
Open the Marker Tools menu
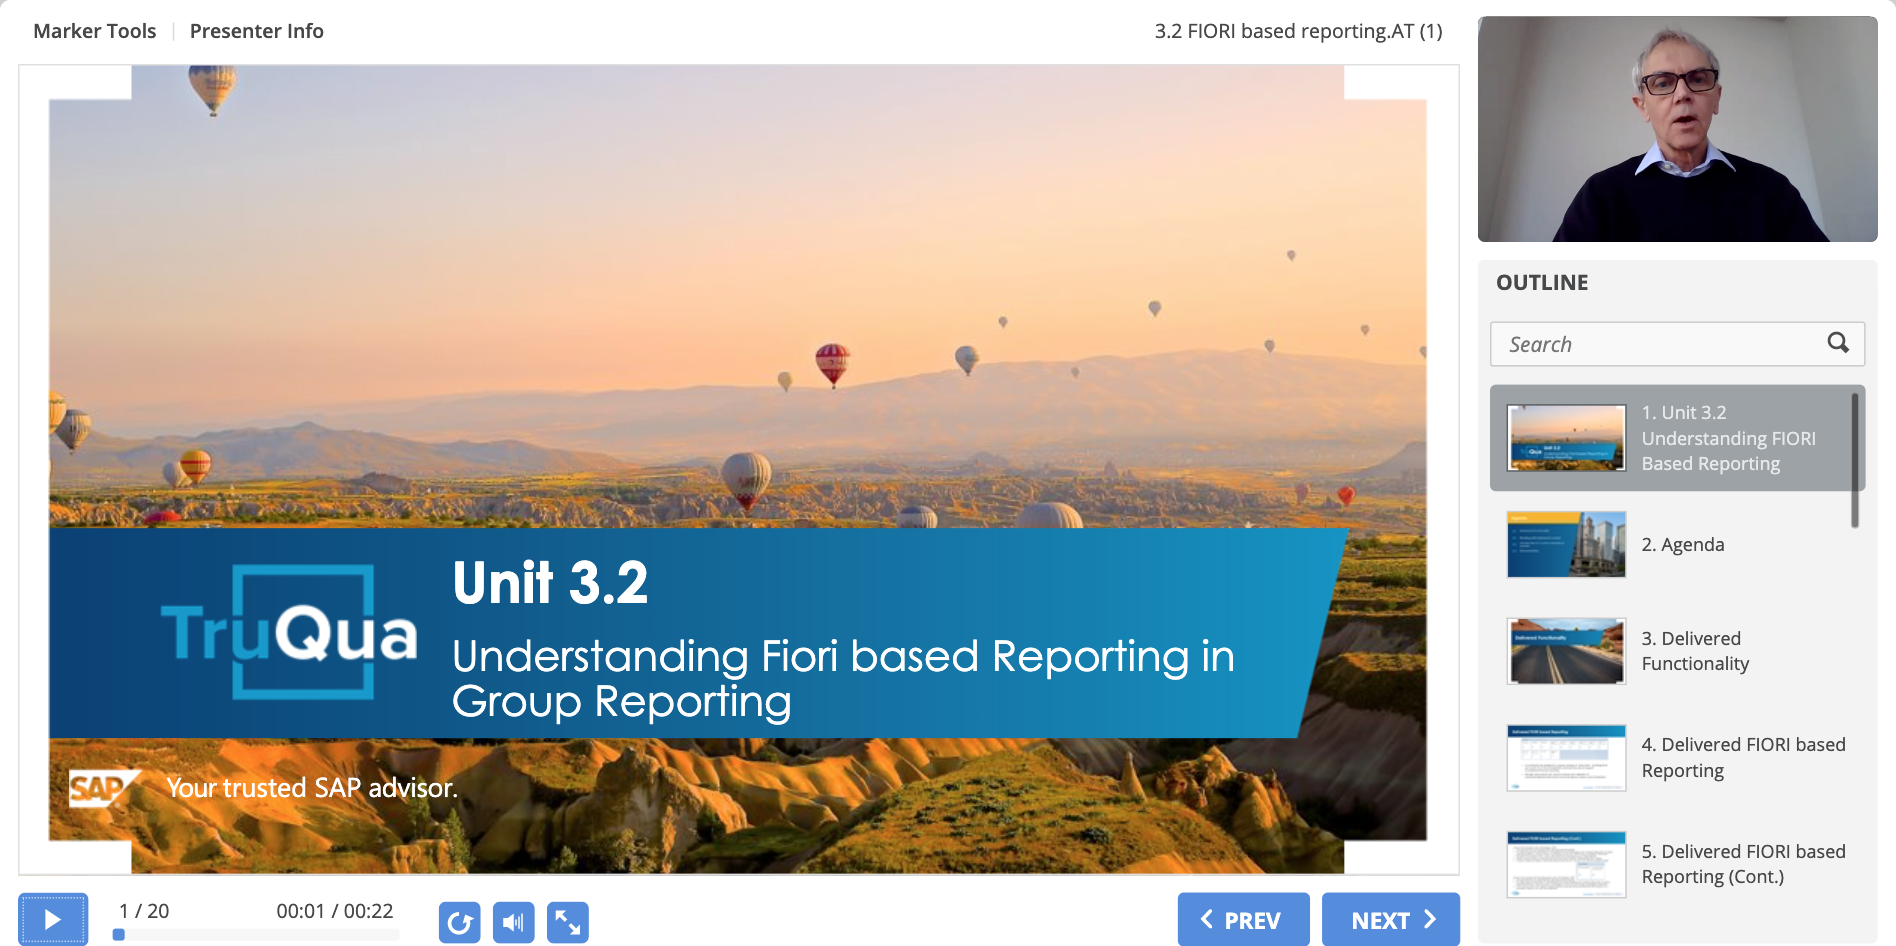pyautogui.click(x=95, y=31)
